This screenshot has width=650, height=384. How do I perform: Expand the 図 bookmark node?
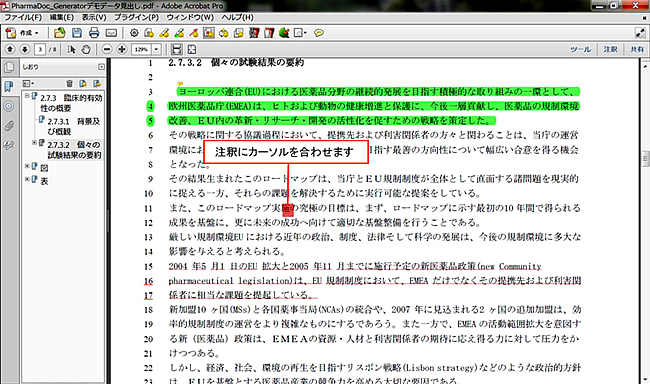click(27, 166)
